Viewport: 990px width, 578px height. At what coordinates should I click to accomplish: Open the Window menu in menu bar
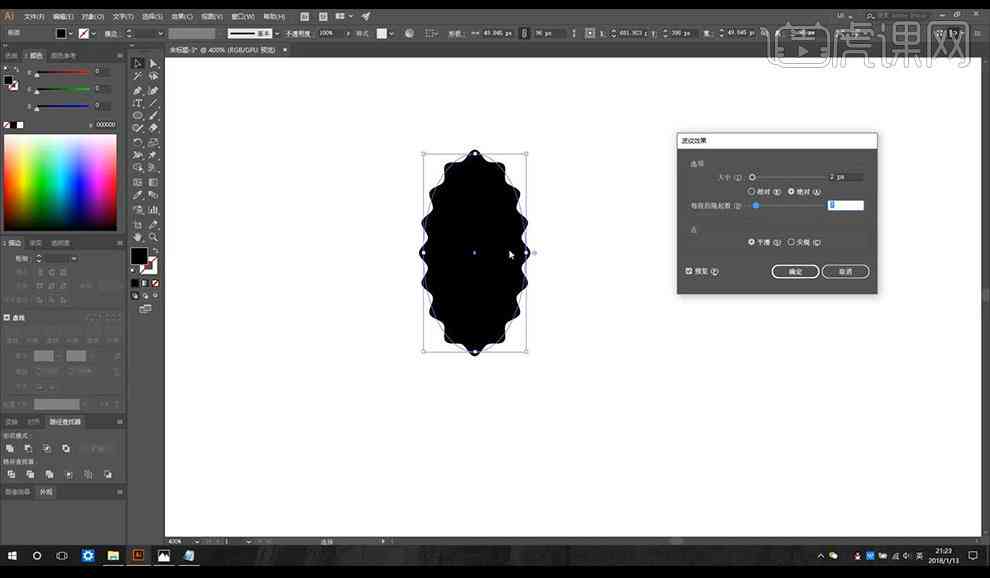(x=243, y=16)
